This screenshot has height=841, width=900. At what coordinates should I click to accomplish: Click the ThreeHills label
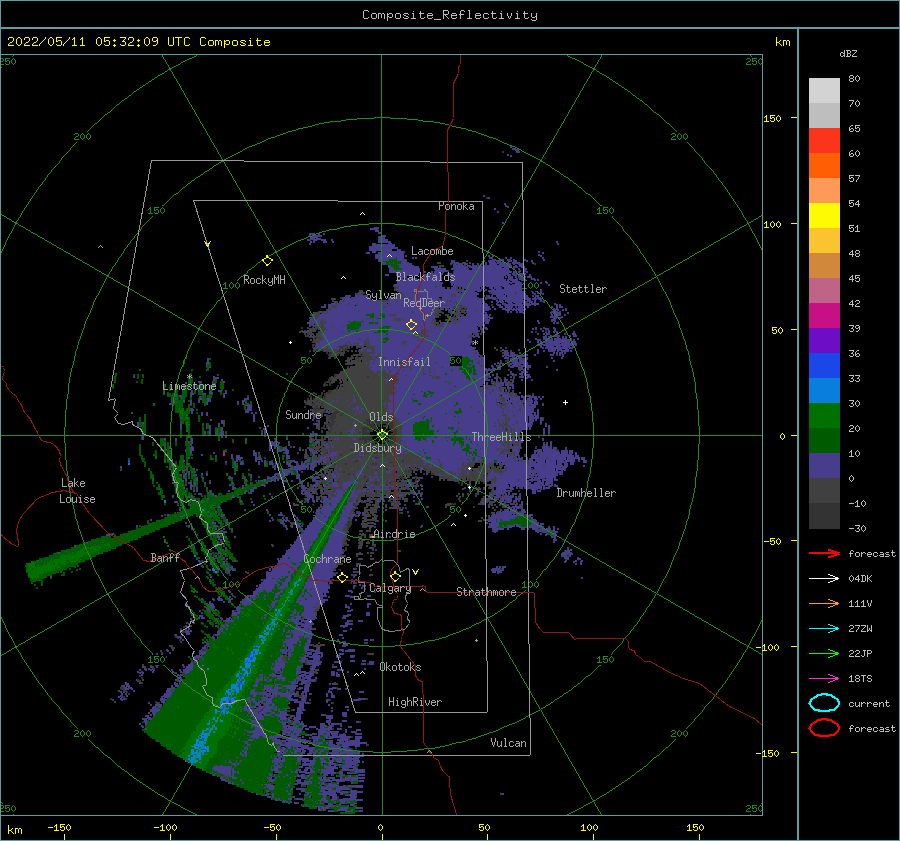tap(502, 437)
